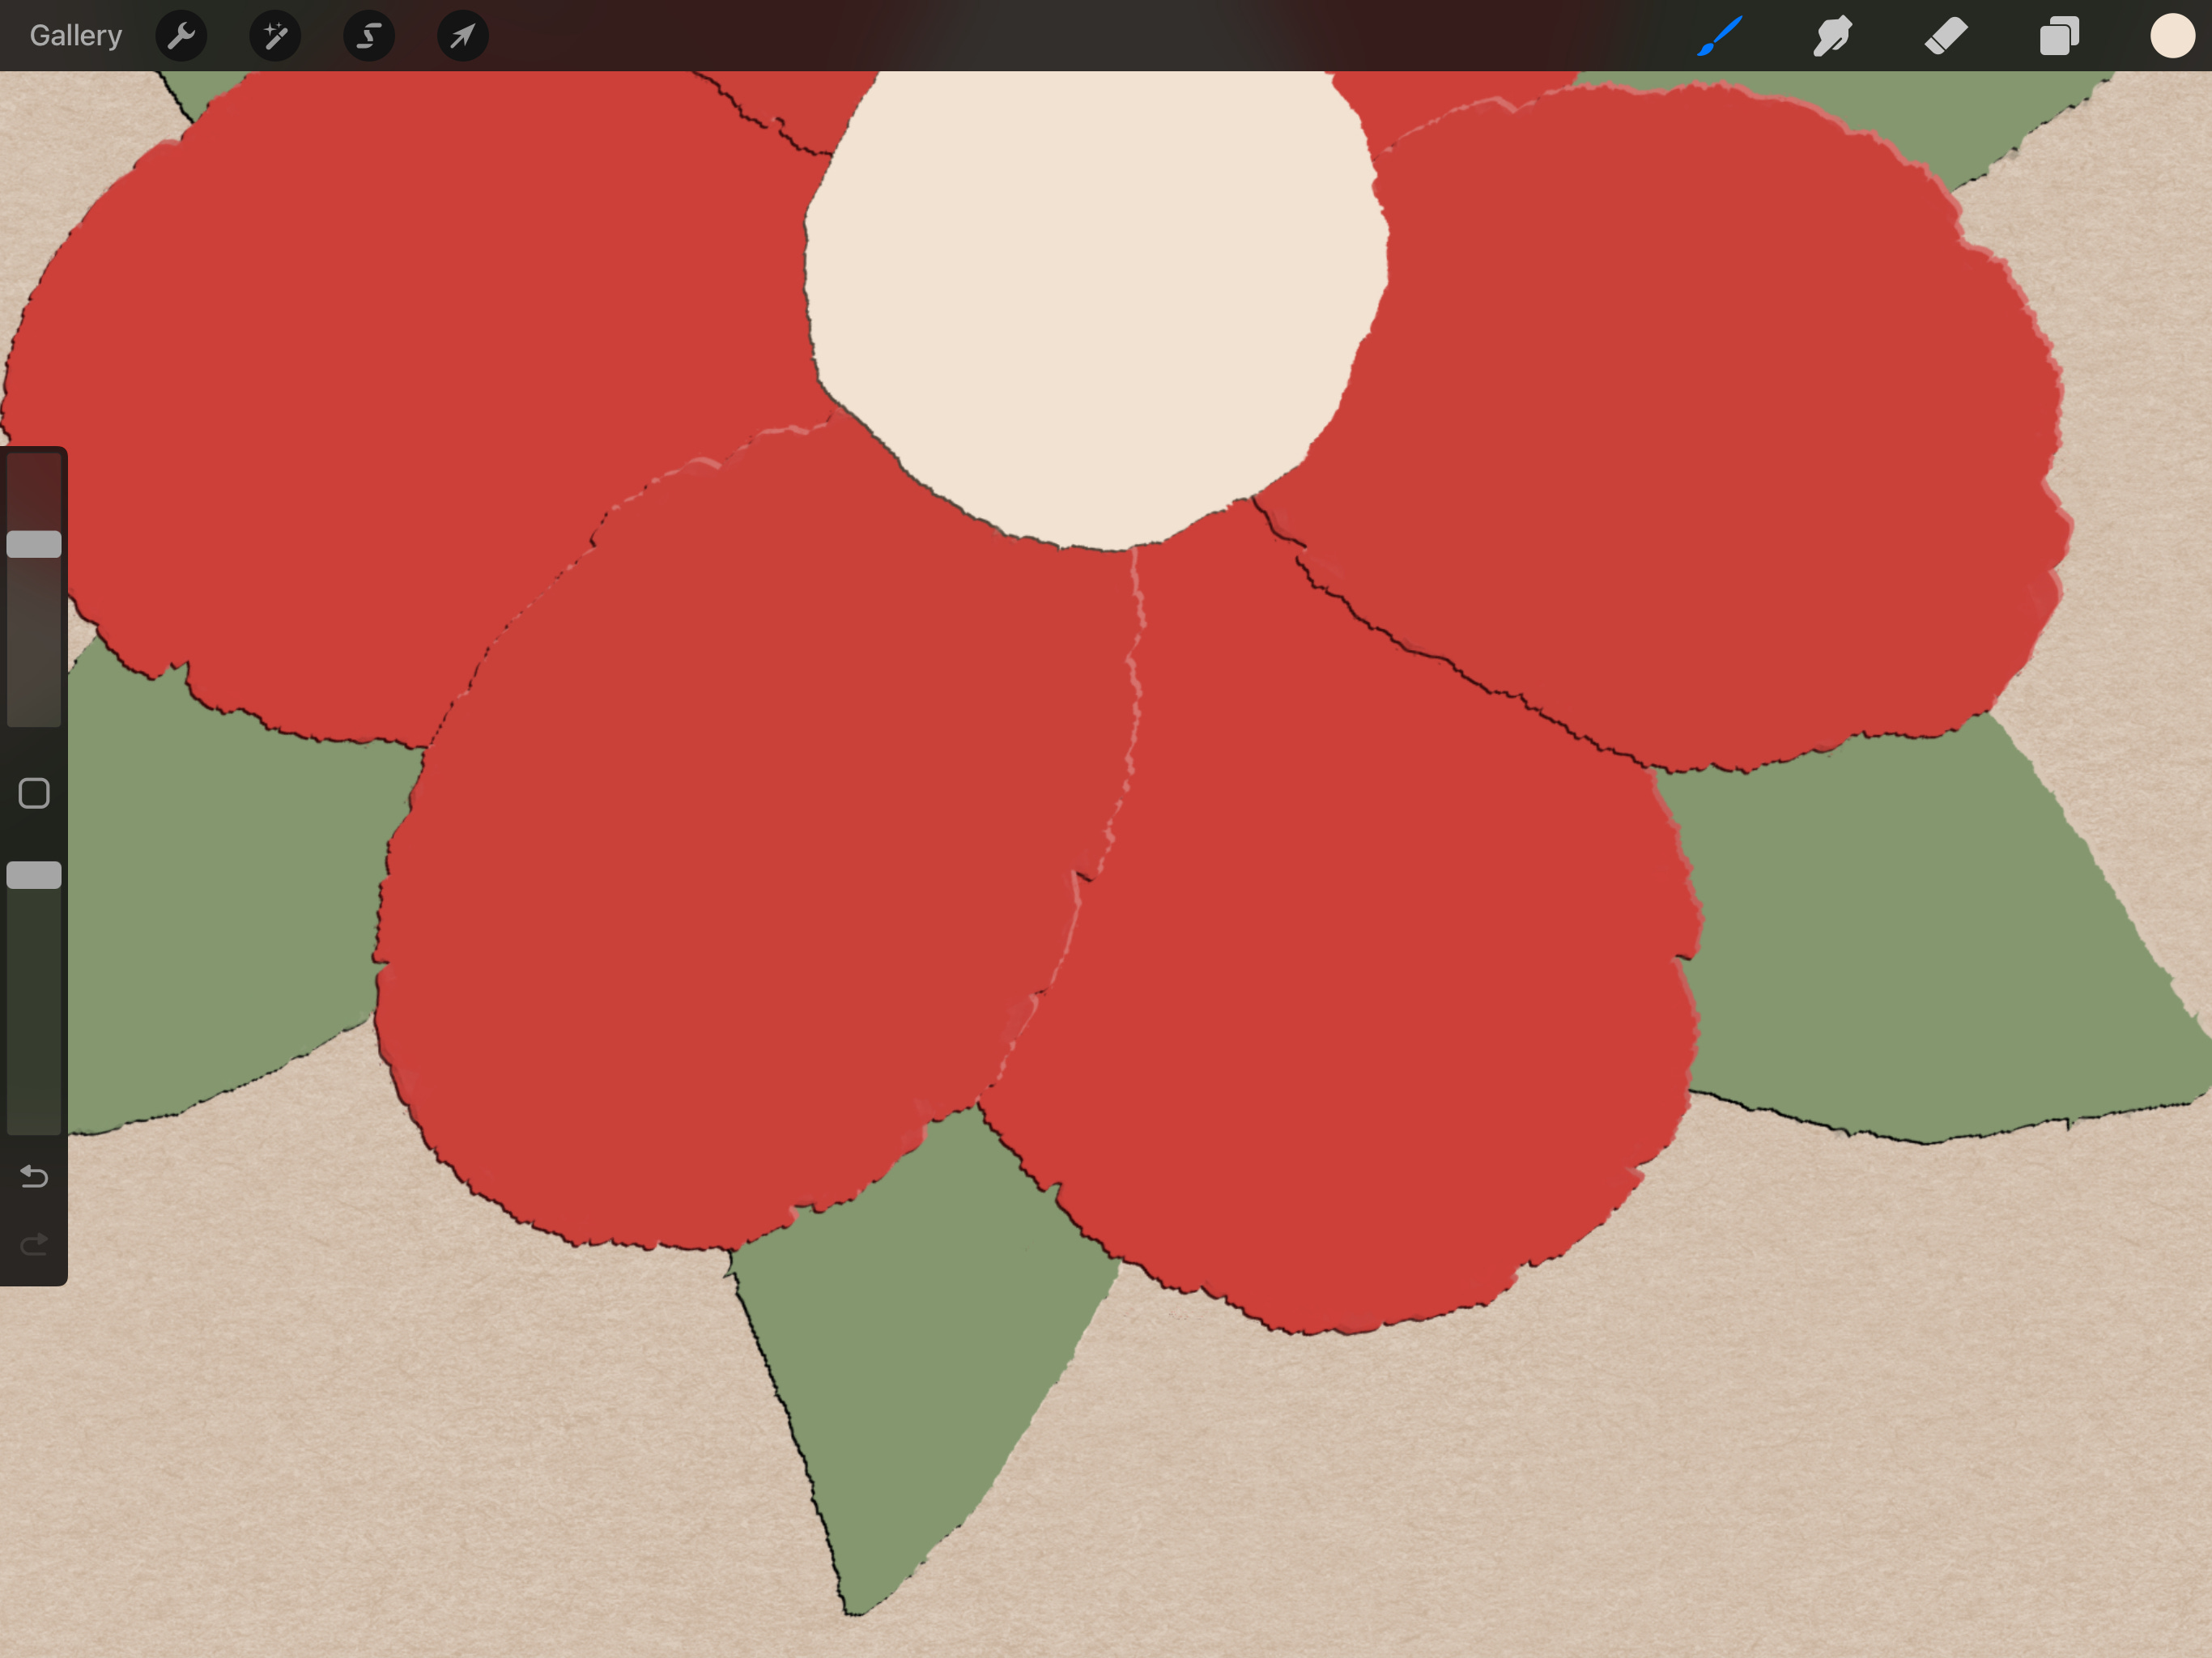Open the Adjustments magic wand menu
This screenshot has height=1658, width=2212.
tap(275, 36)
